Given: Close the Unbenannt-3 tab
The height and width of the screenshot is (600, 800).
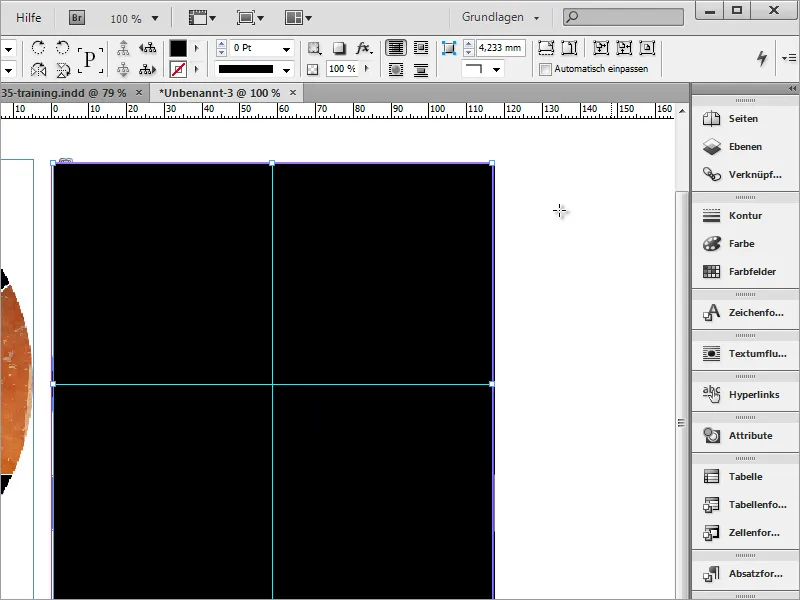Looking at the screenshot, I should pyautogui.click(x=293, y=92).
